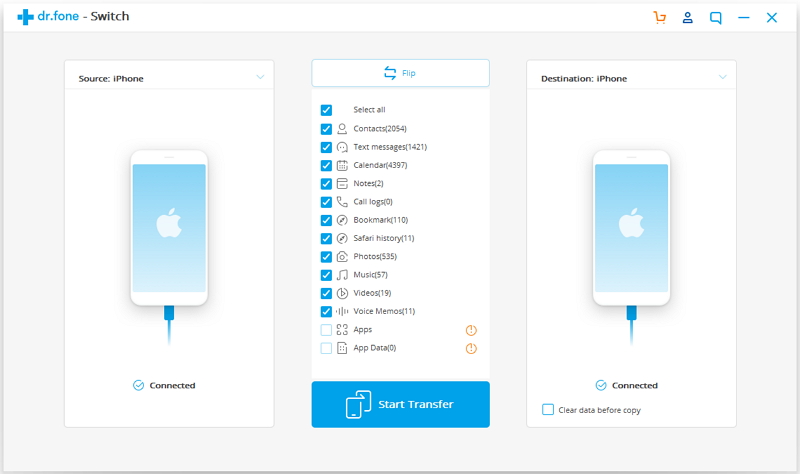Click the Photos(535) label
This screenshot has height=474, width=800.
(375, 257)
